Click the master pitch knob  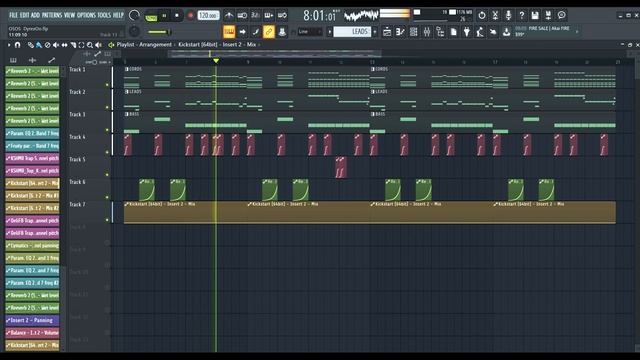tap(134, 31)
